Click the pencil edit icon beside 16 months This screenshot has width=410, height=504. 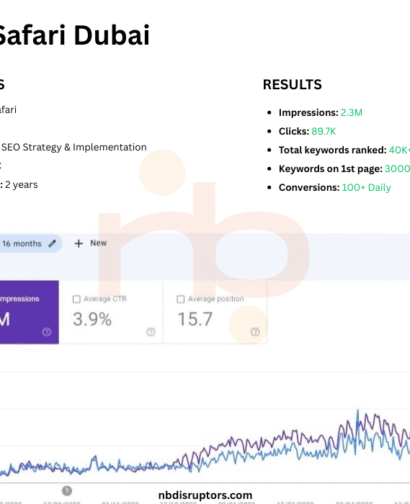(52, 244)
